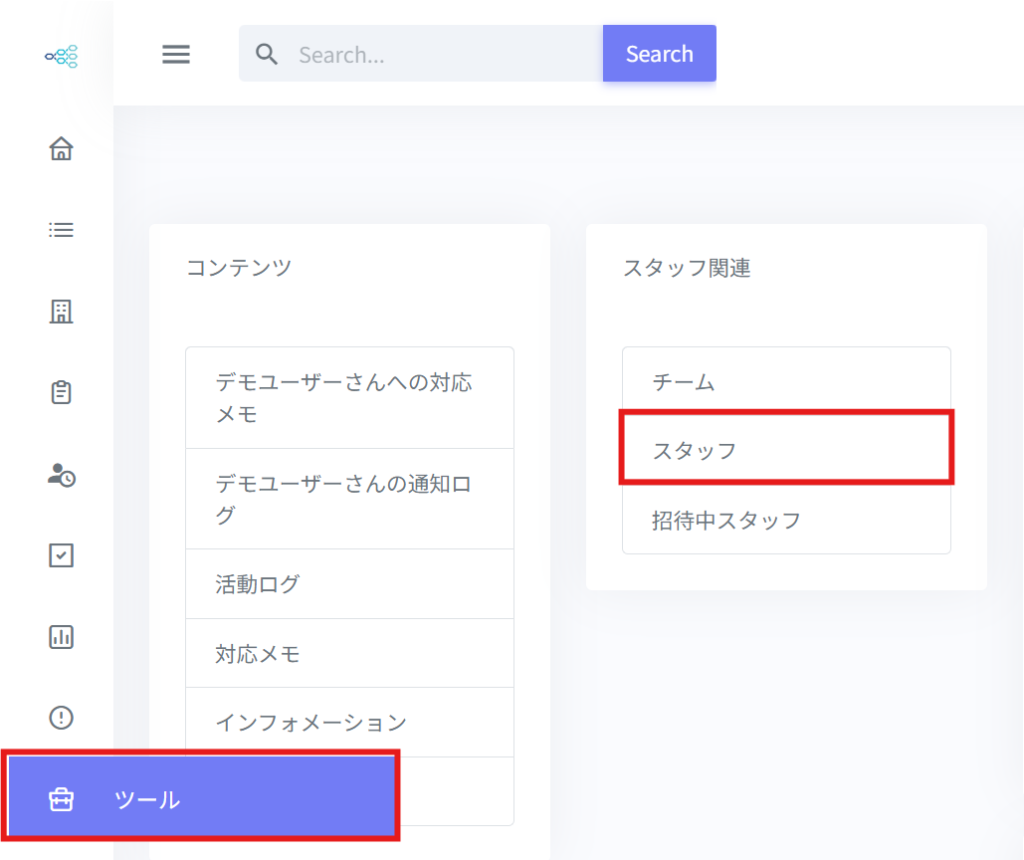Click the exclamation alert icon in sidebar
This screenshot has height=860, width=1024.
(61, 717)
